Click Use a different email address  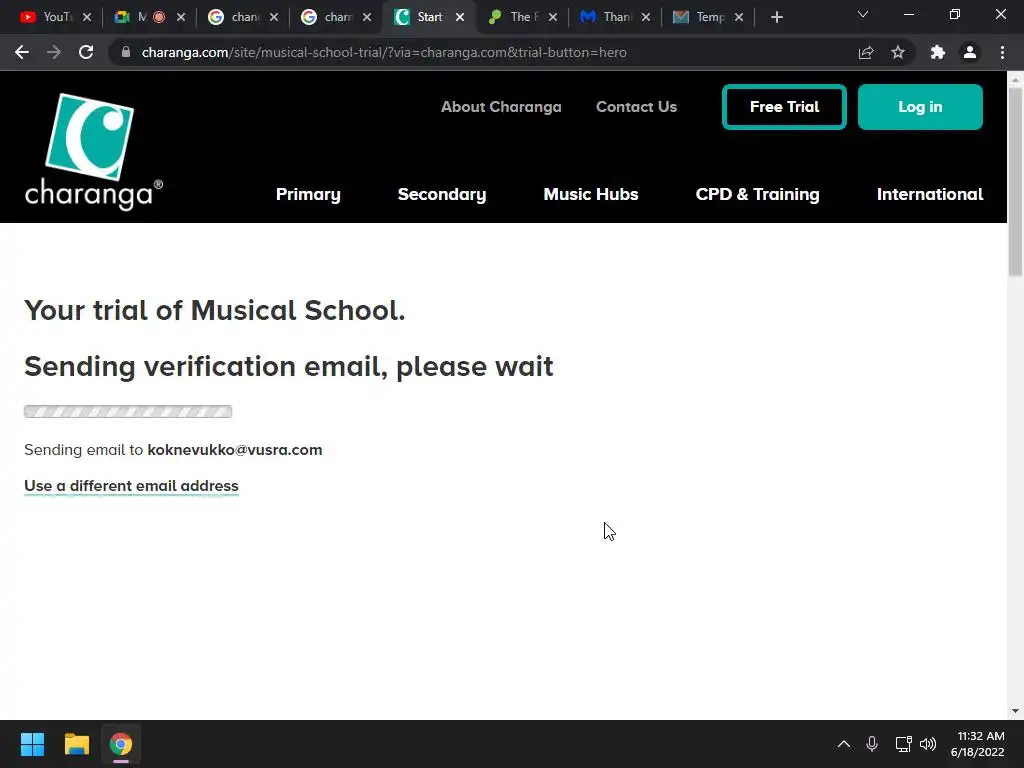click(131, 486)
